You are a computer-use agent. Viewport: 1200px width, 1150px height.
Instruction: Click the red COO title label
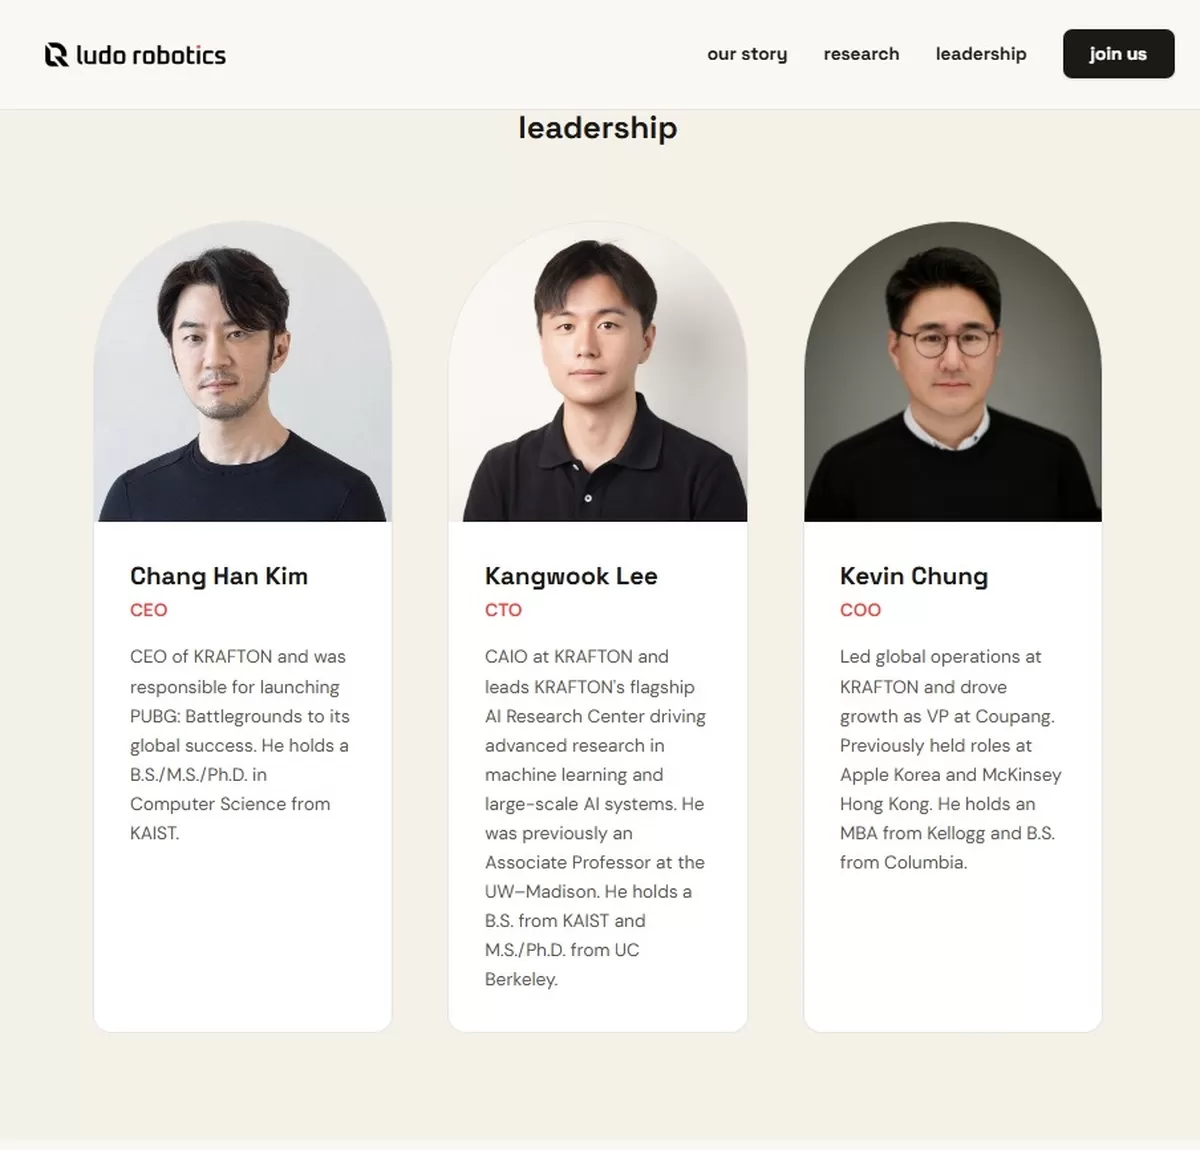tap(860, 610)
